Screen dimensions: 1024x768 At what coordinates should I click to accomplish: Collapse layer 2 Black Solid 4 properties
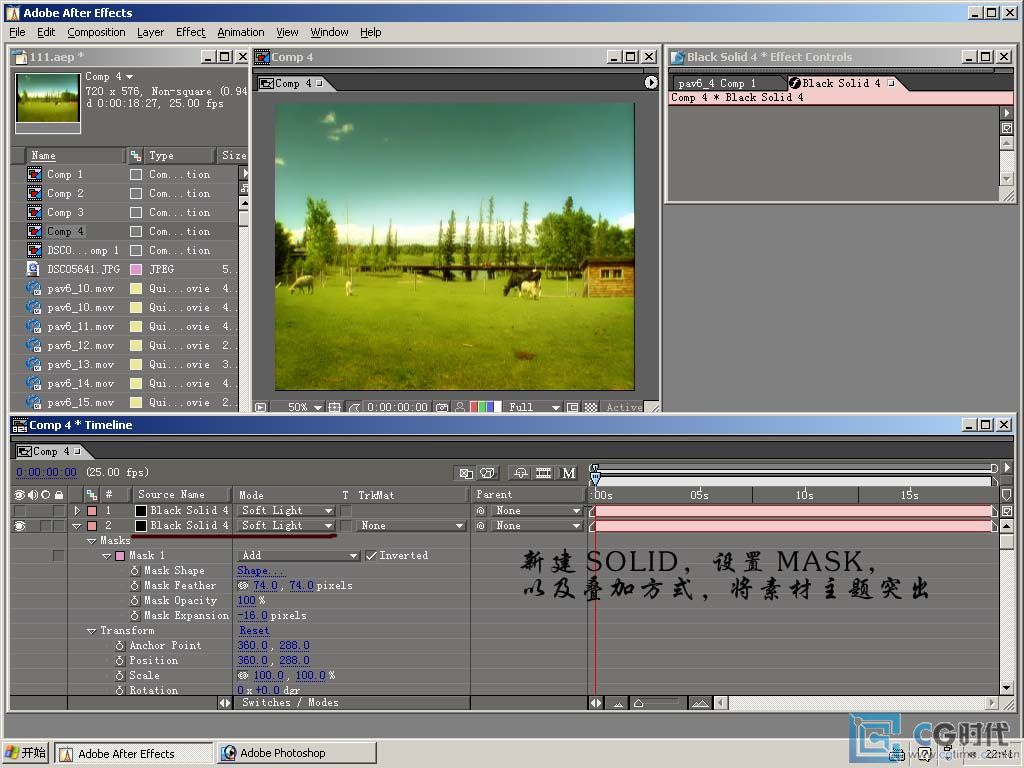tap(77, 526)
